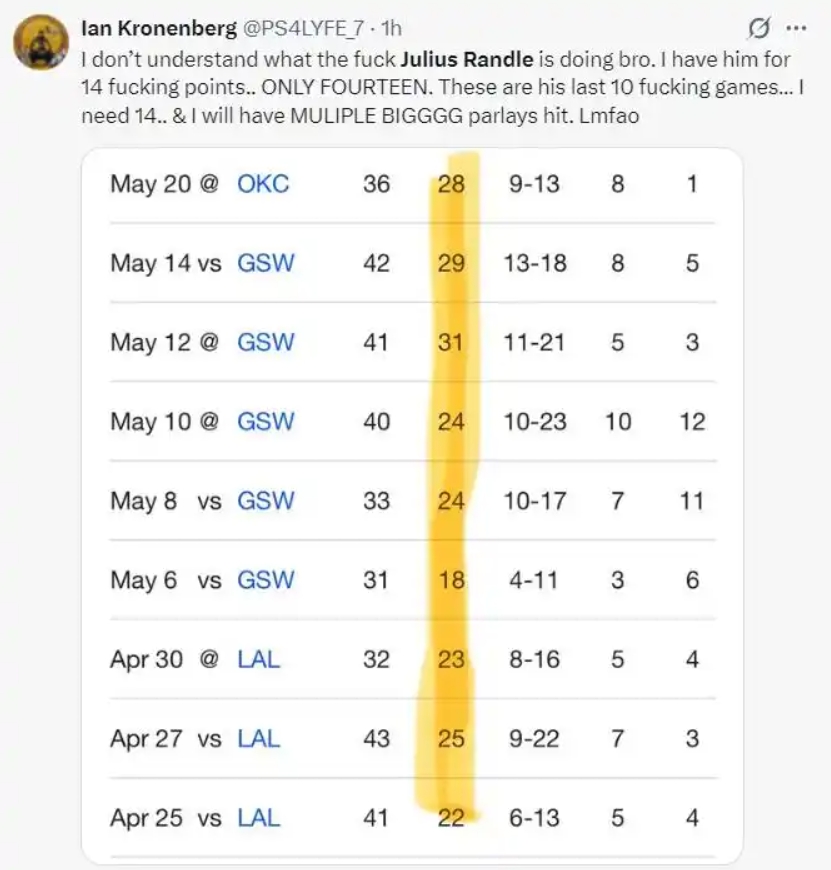This screenshot has height=870, width=831.
Task: Click bold Julius Randle text
Action: coord(467,59)
